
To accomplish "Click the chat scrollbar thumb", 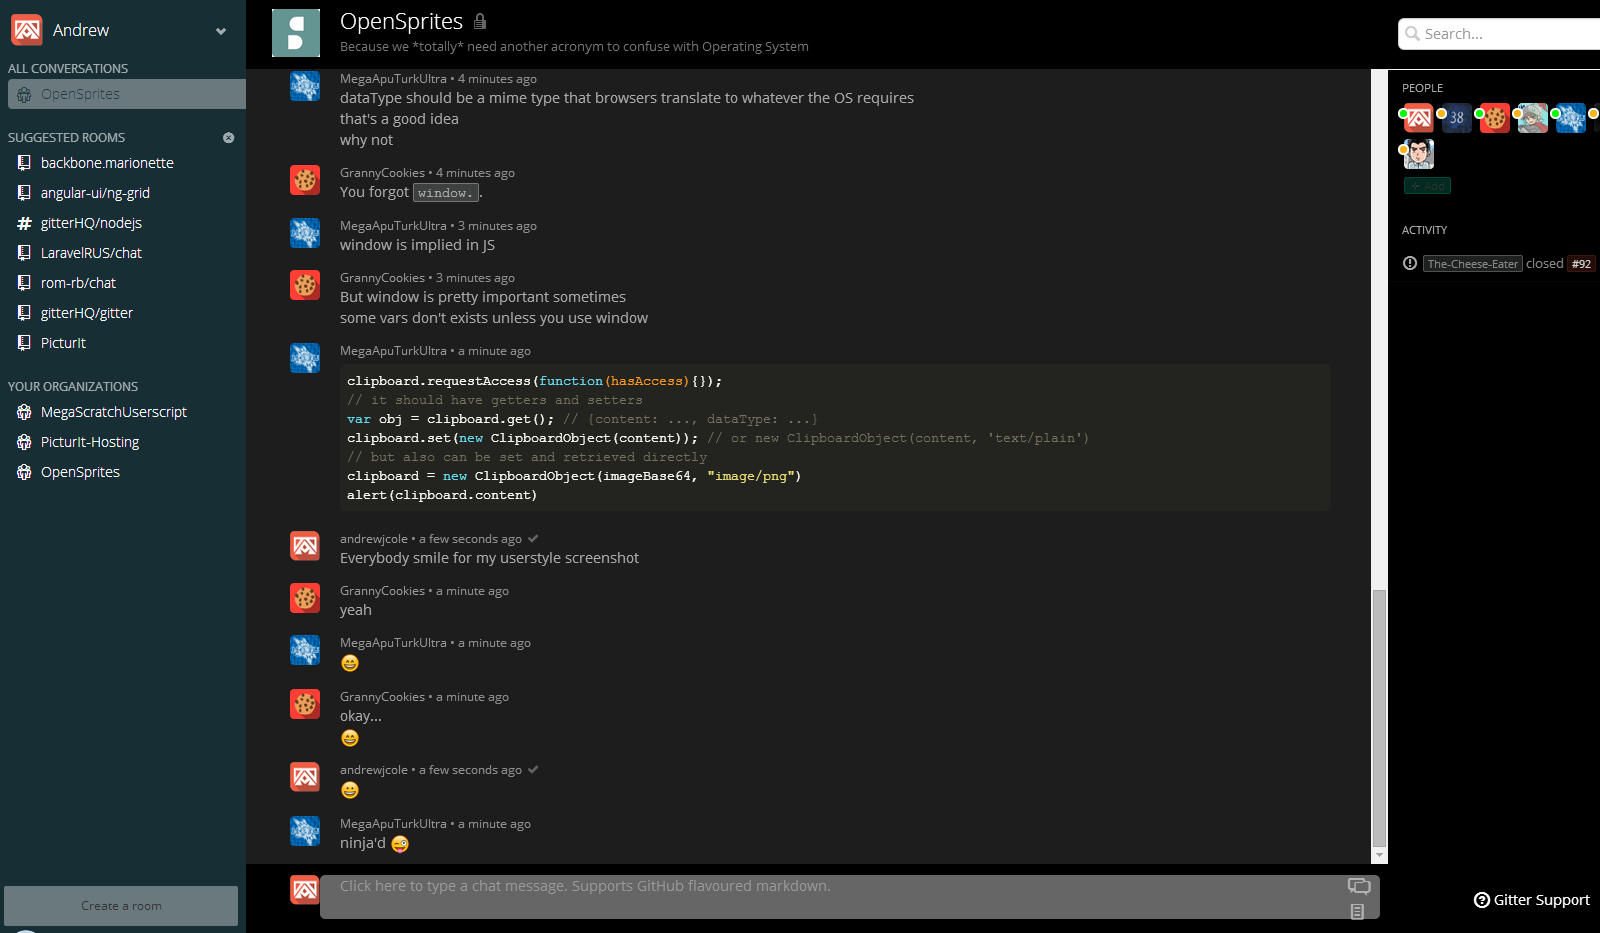I will click(x=1380, y=718).
